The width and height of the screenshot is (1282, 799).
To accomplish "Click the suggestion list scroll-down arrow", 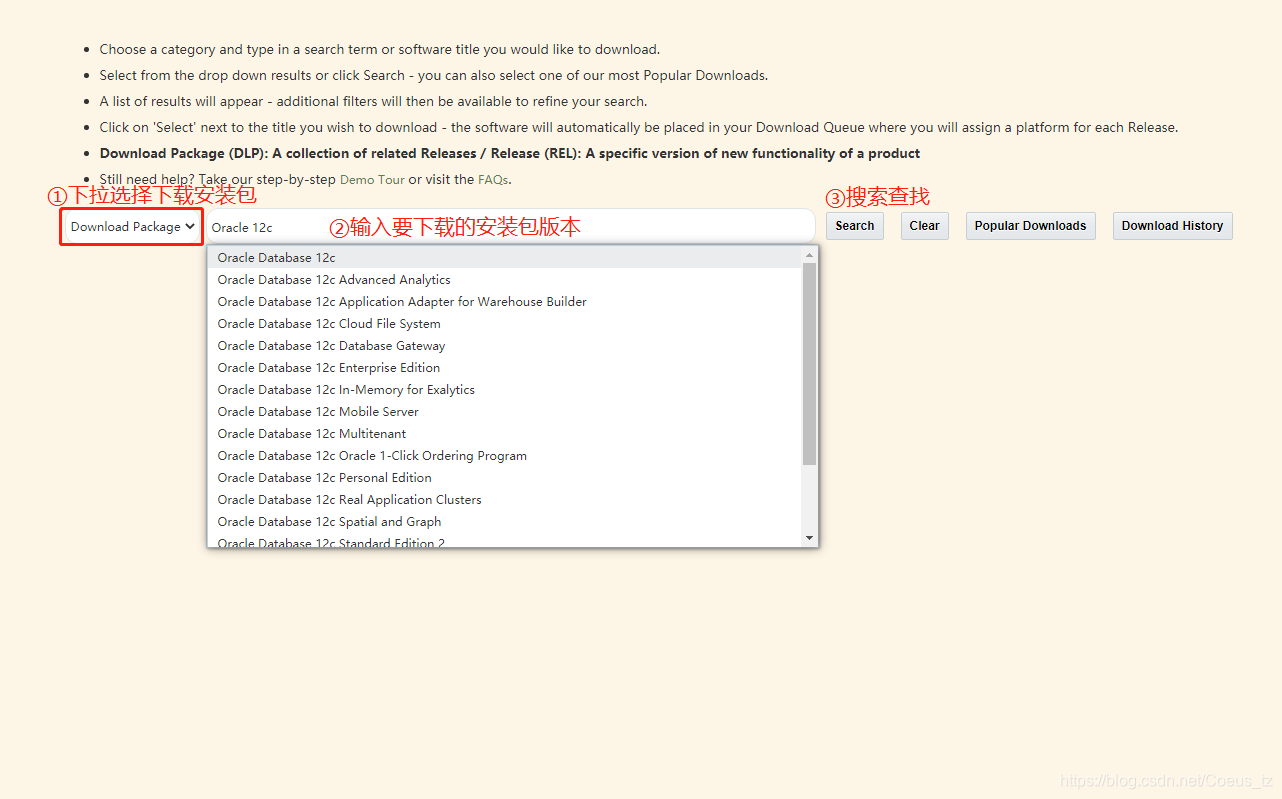I will [810, 539].
